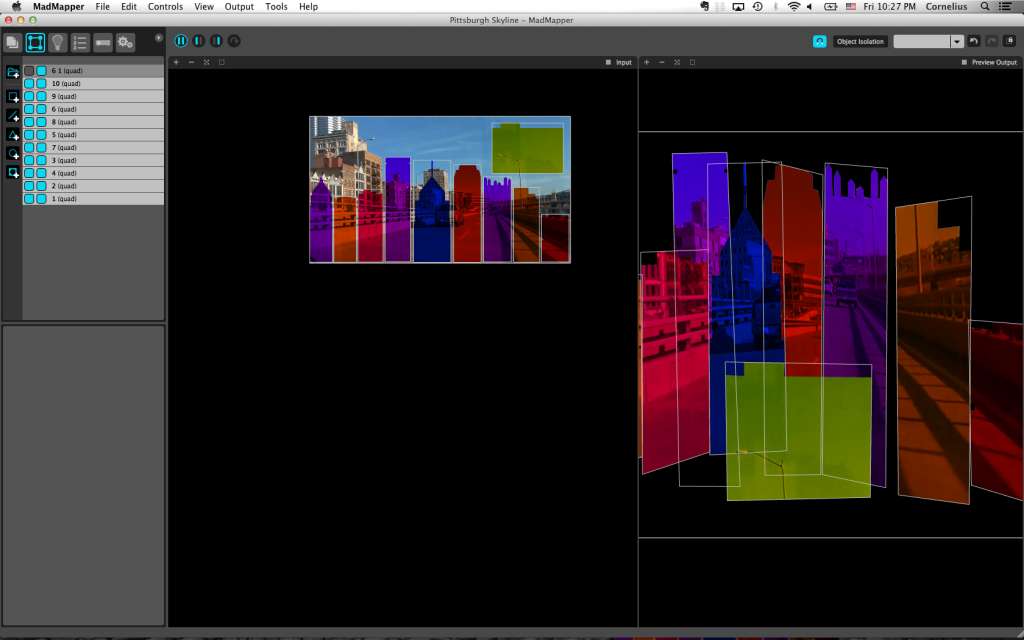Open the Output menu
The image size is (1024, 640).
click(x=238, y=6)
